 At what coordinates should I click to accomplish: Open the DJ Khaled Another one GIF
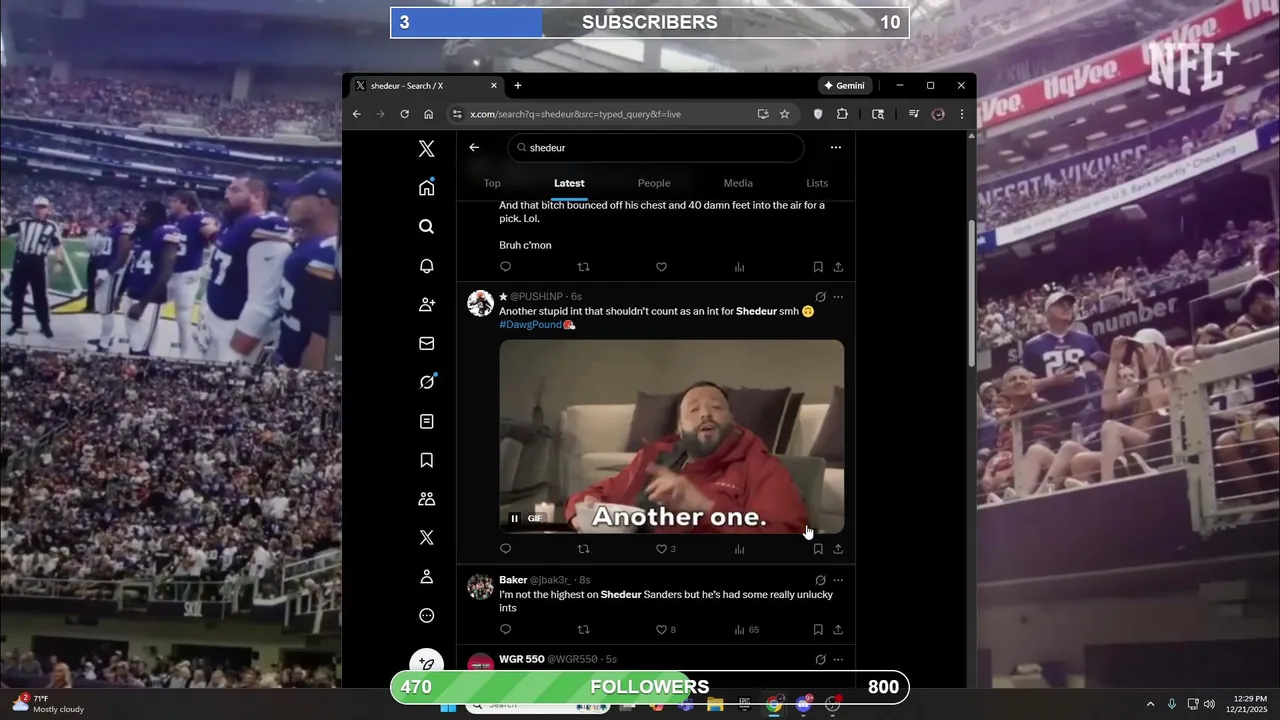(672, 437)
